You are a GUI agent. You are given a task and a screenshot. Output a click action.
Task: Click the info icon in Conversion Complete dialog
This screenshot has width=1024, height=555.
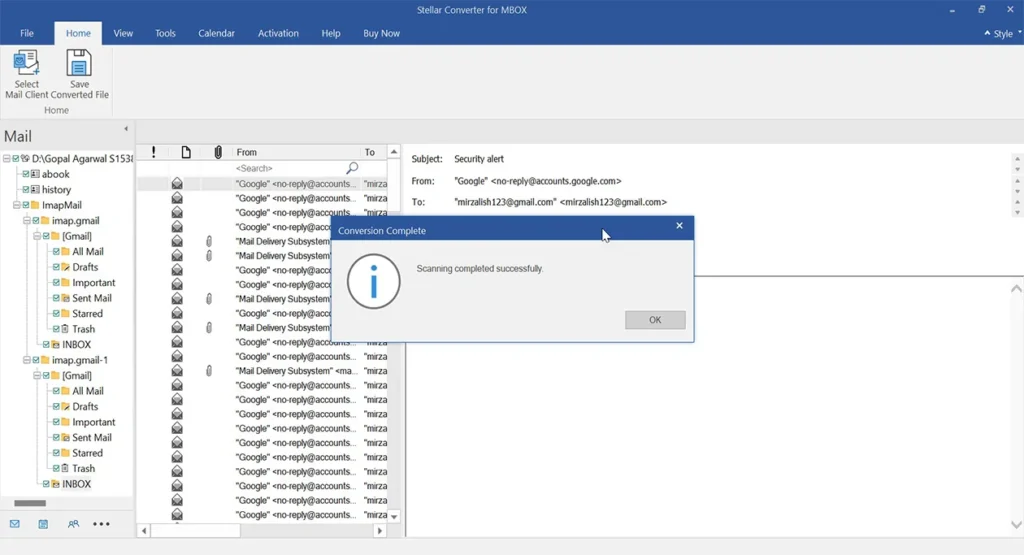(x=374, y=281)
